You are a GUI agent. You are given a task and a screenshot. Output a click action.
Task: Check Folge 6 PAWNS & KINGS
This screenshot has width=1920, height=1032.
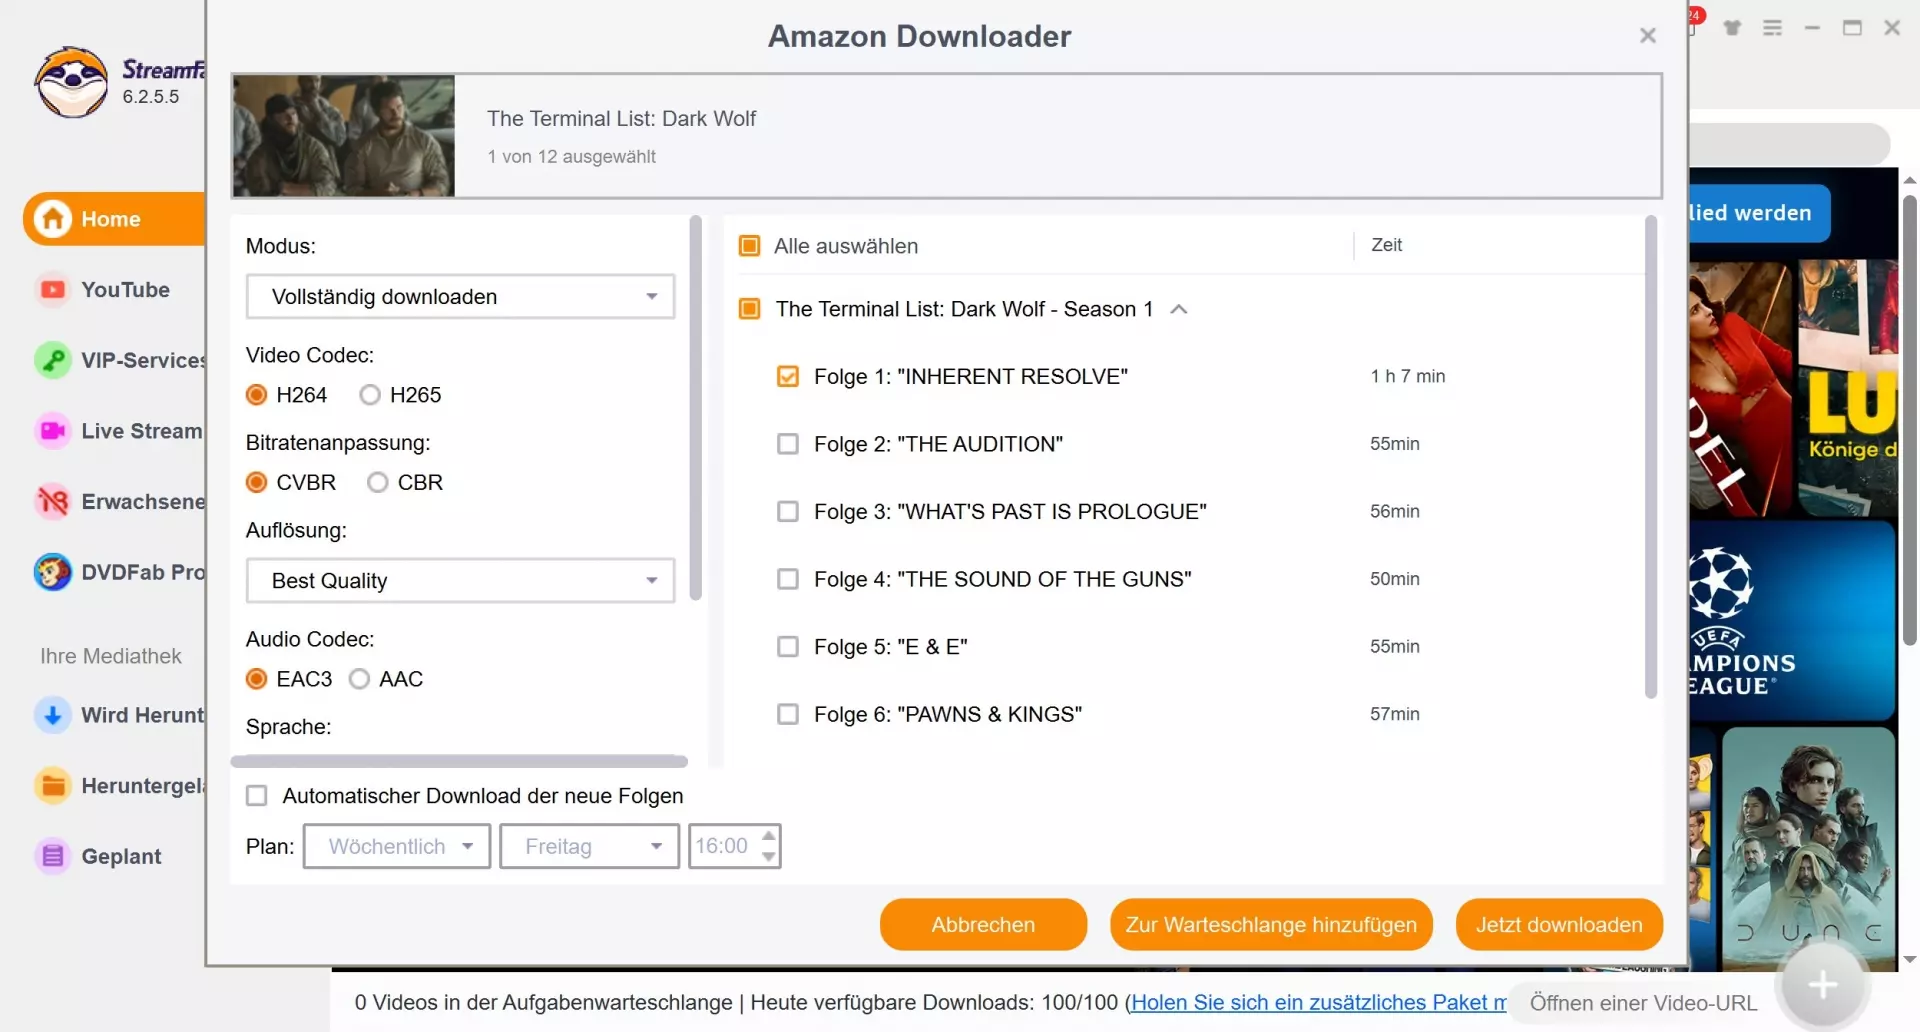point(788,714)
